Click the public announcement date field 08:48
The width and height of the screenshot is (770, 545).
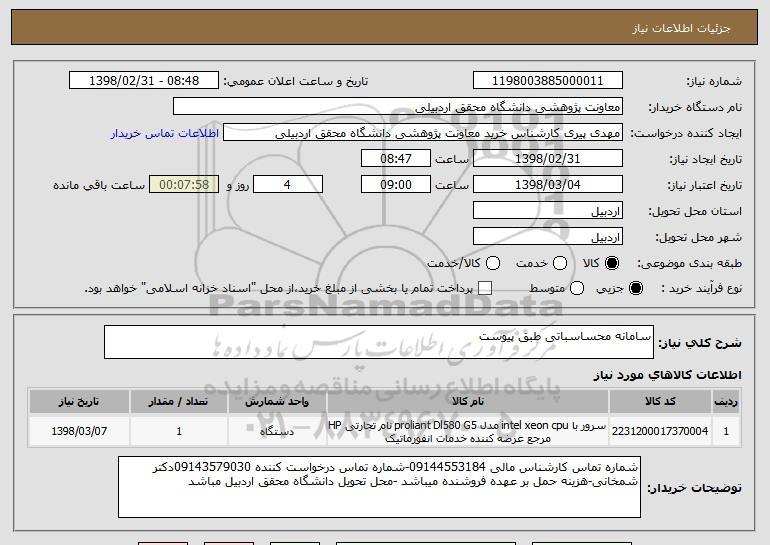click(144, 81)
